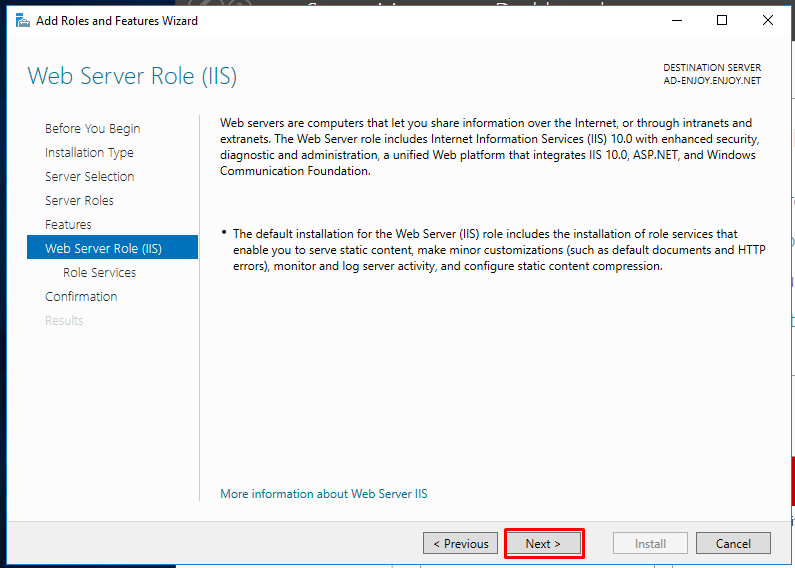
Task: Open the Installation Type step
Action: [89, 153]
